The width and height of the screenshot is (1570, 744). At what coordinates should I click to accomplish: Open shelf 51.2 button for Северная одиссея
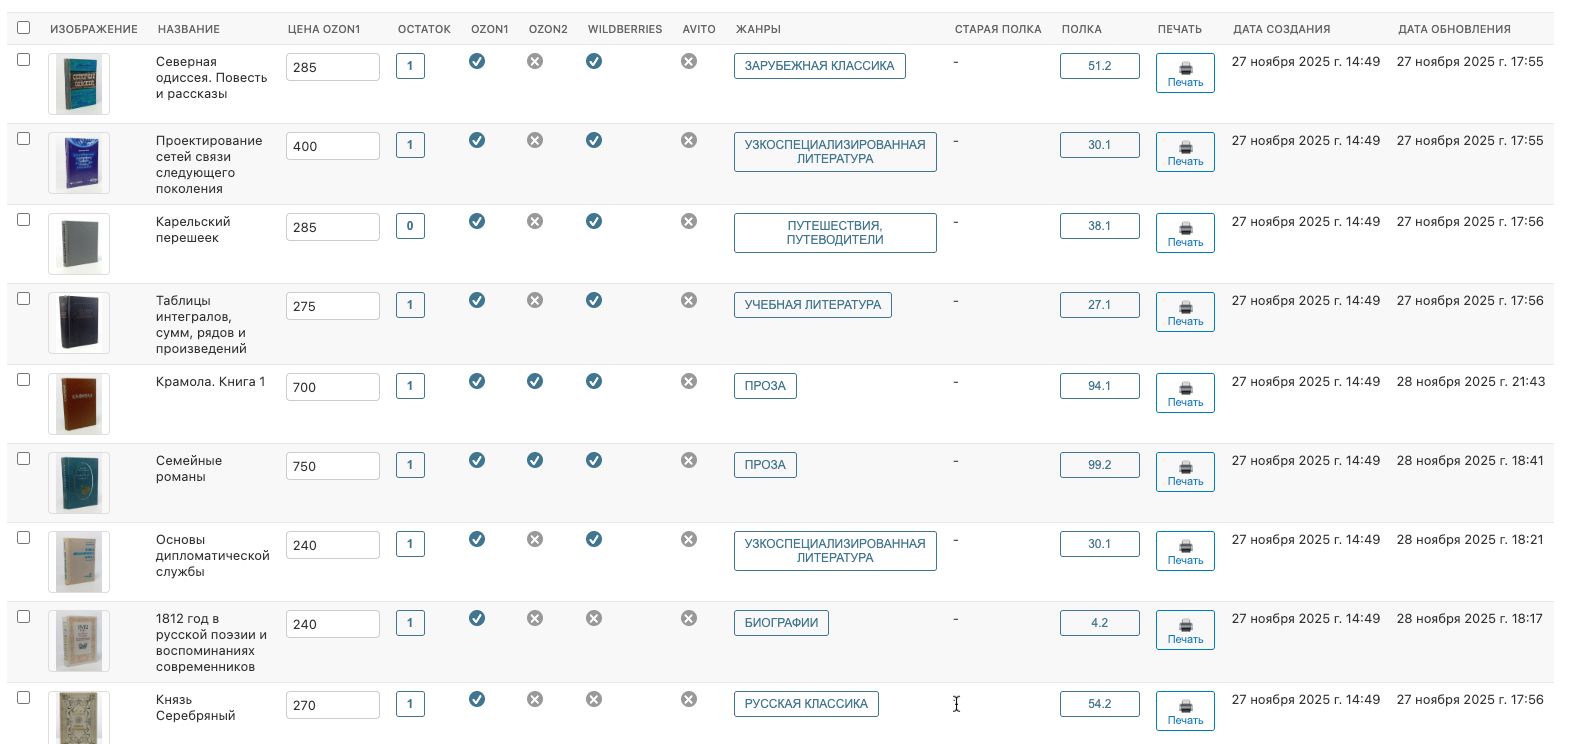[x=1099, y=66]
